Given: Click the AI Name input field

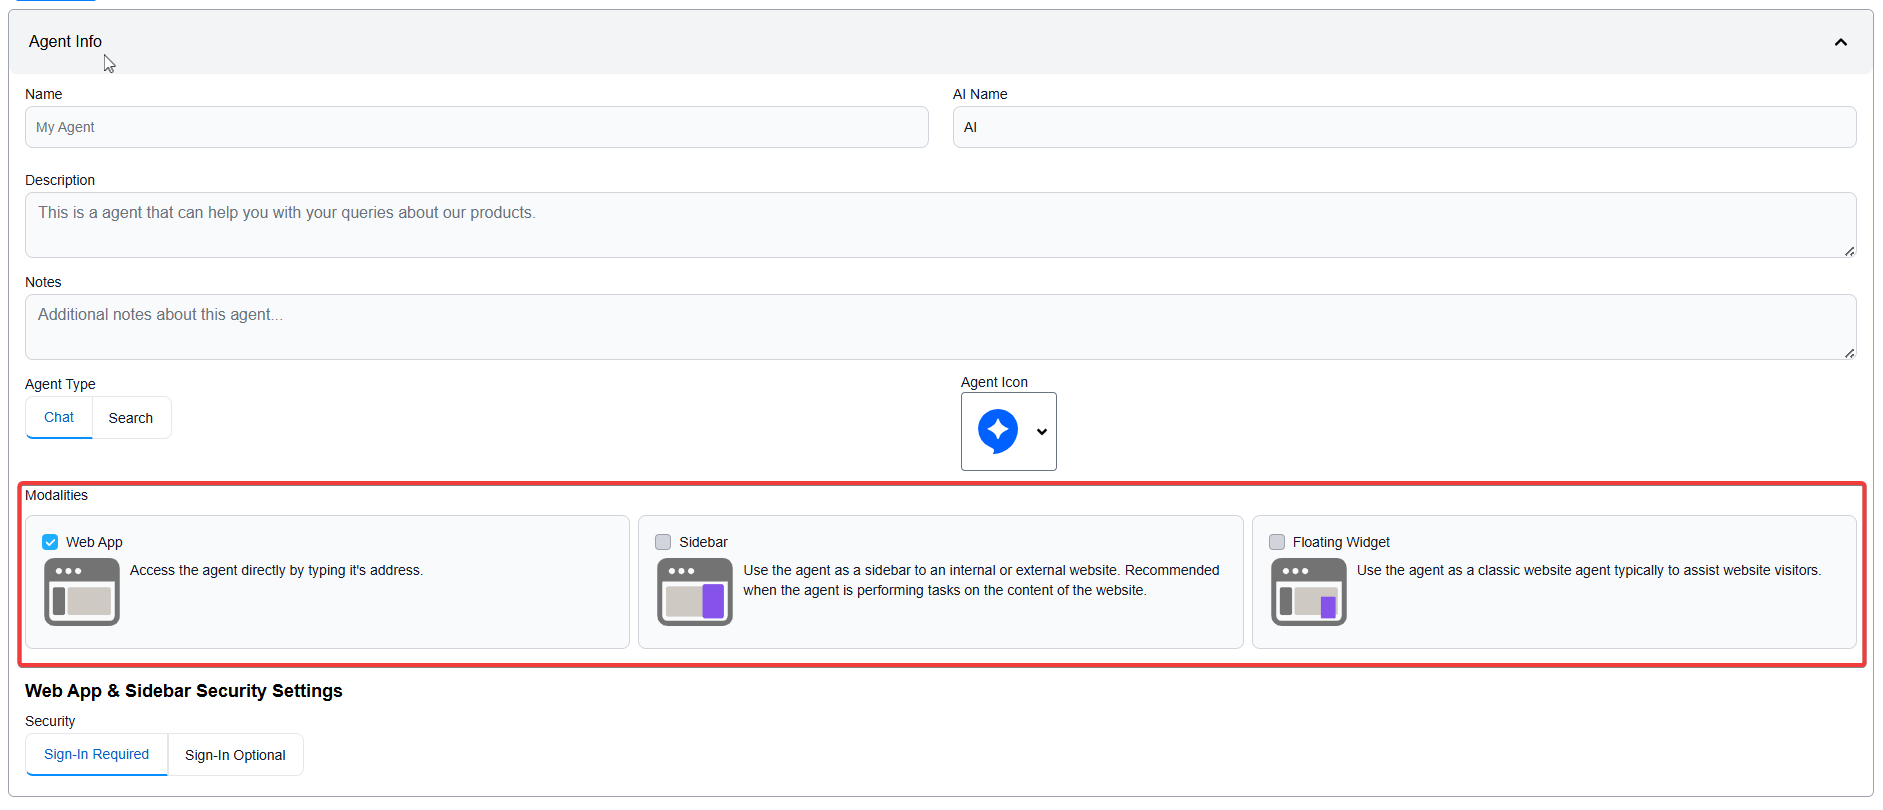Looking at the screenshot, I should (1404, 127).
